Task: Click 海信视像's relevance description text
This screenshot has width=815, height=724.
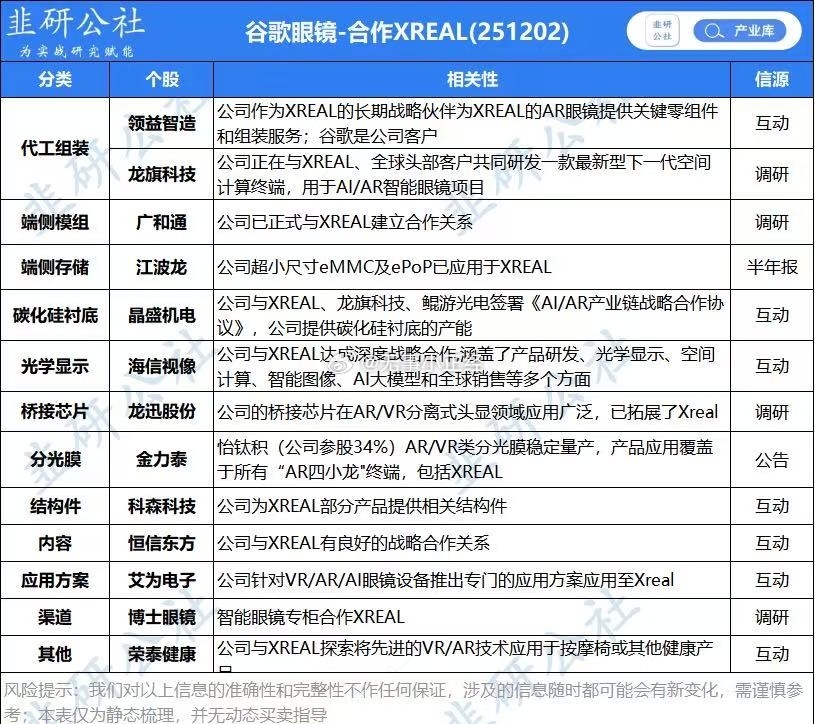Action: (x=466, y=366)
